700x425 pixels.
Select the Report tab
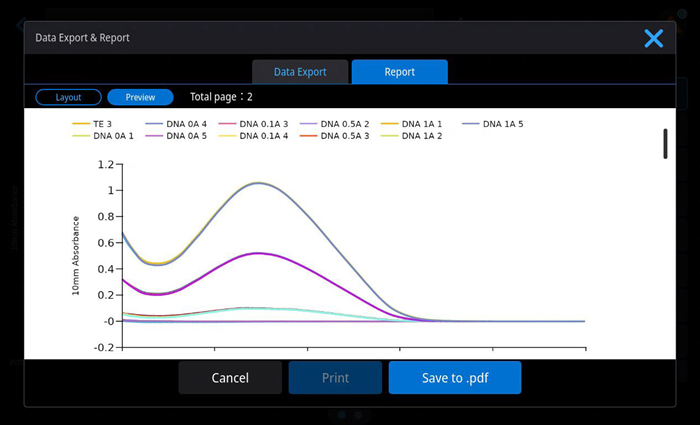(x=399, y=72)
